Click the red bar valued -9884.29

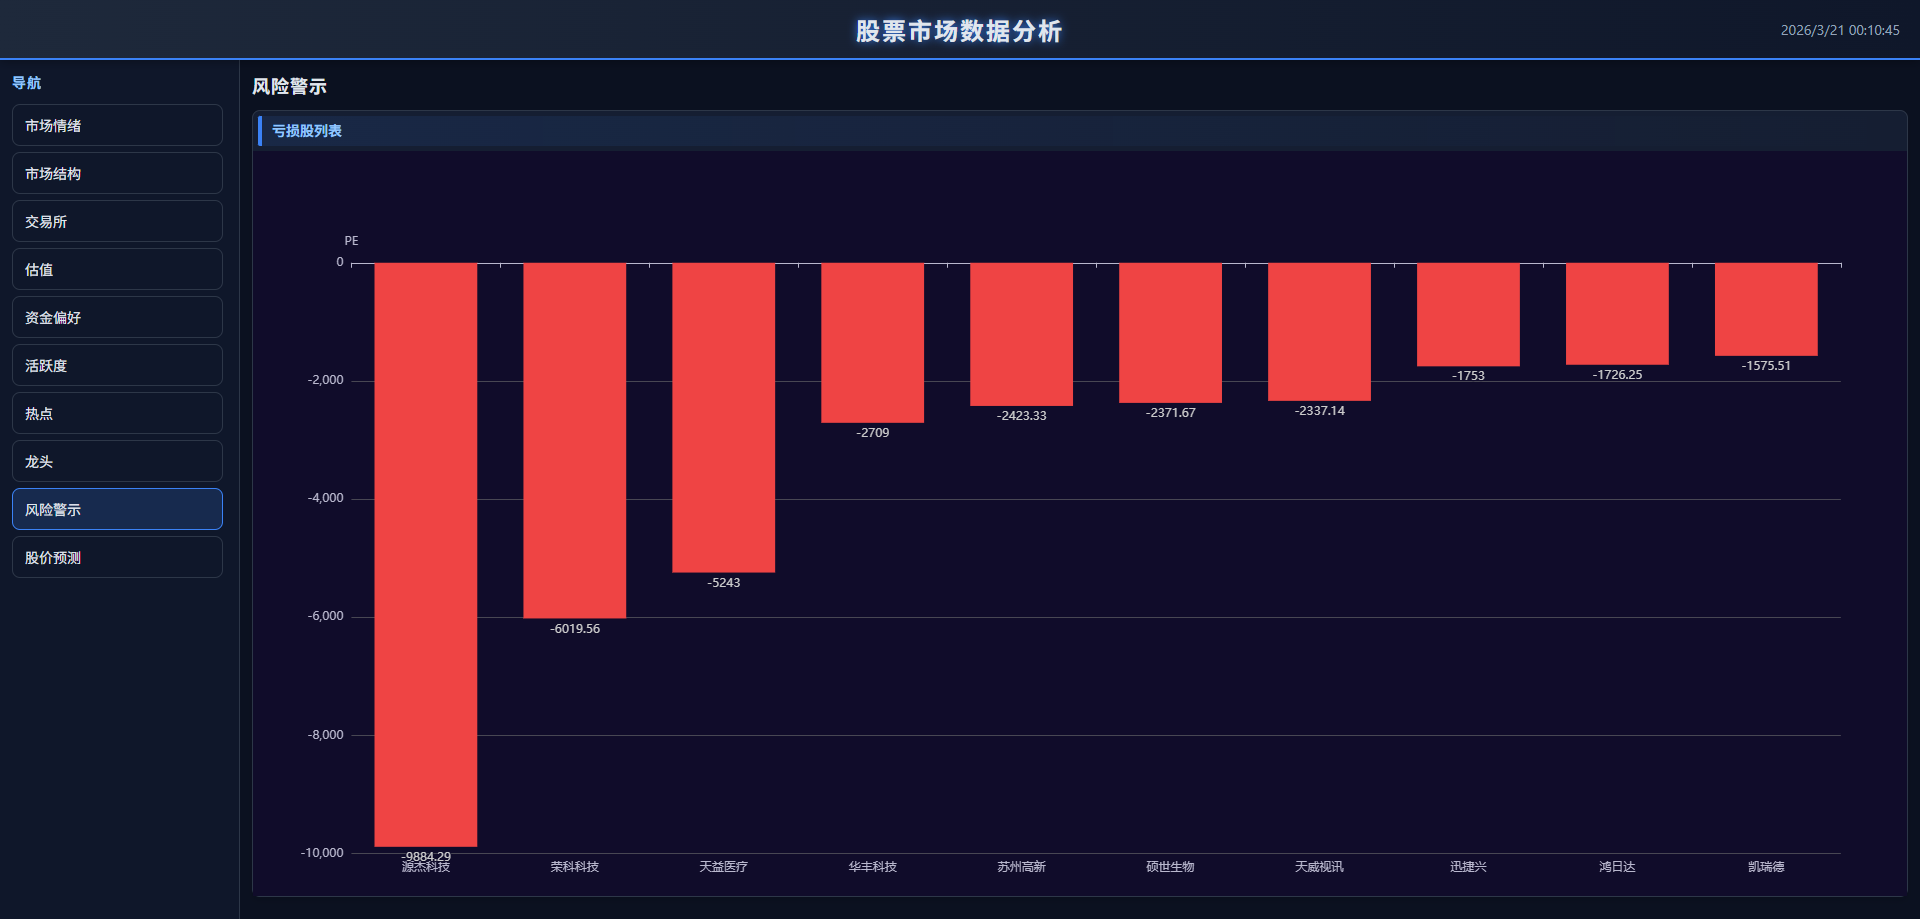pyautogui.click(x=426, y=555)
